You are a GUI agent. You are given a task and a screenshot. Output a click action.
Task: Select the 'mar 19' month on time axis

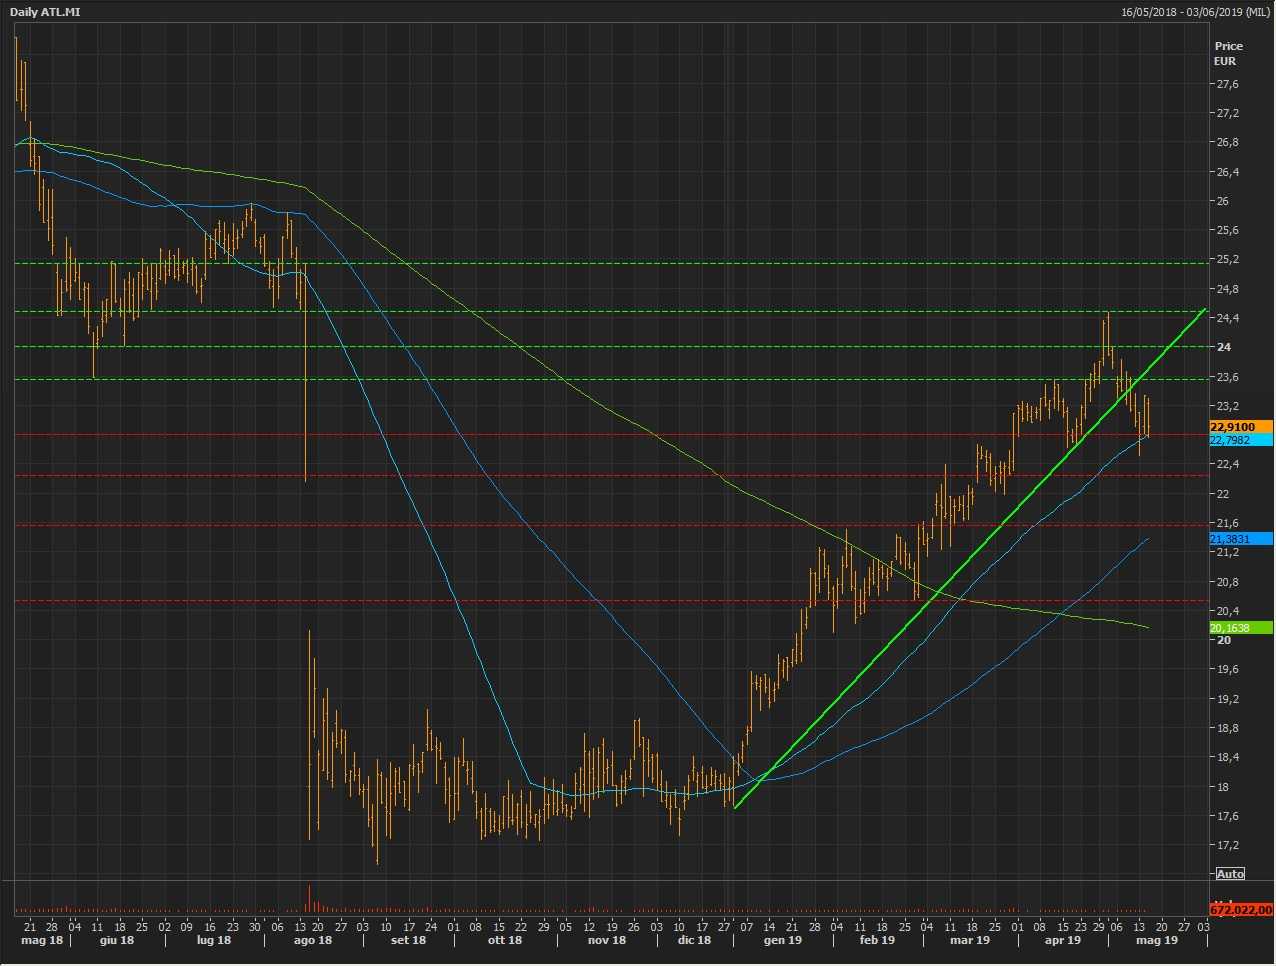pyautogui.click(x=969, y=940)
